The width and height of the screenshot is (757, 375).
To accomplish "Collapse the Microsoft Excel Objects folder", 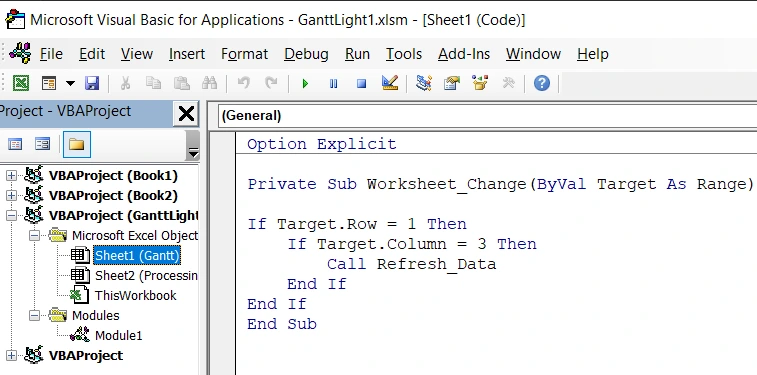I will [34, 236].
